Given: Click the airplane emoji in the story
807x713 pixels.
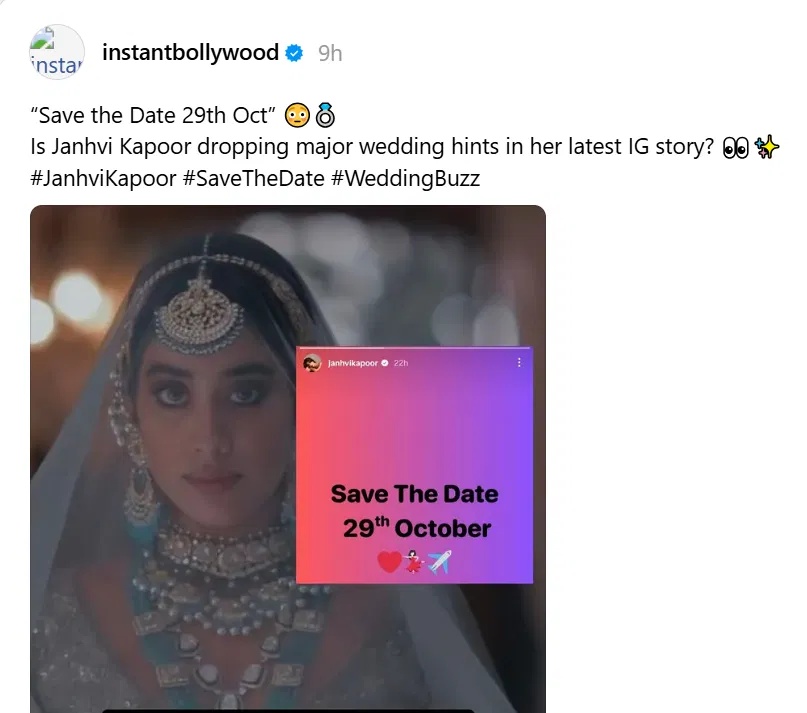Looking at the screenshot, I should [x=438, y=562].
